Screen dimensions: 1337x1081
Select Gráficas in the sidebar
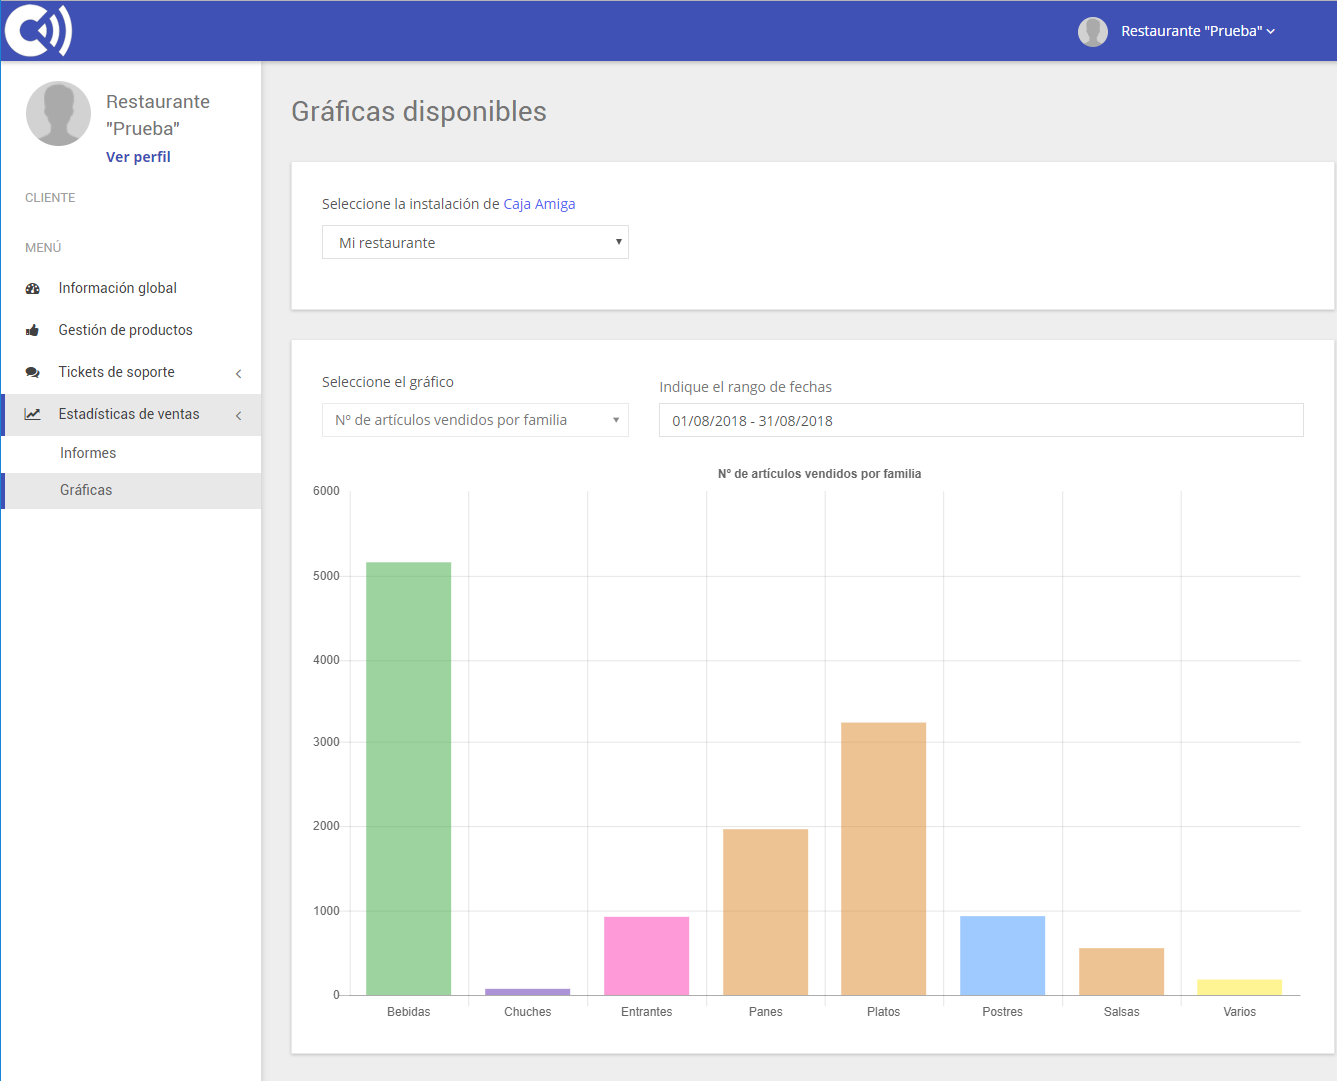coord(86,491)
